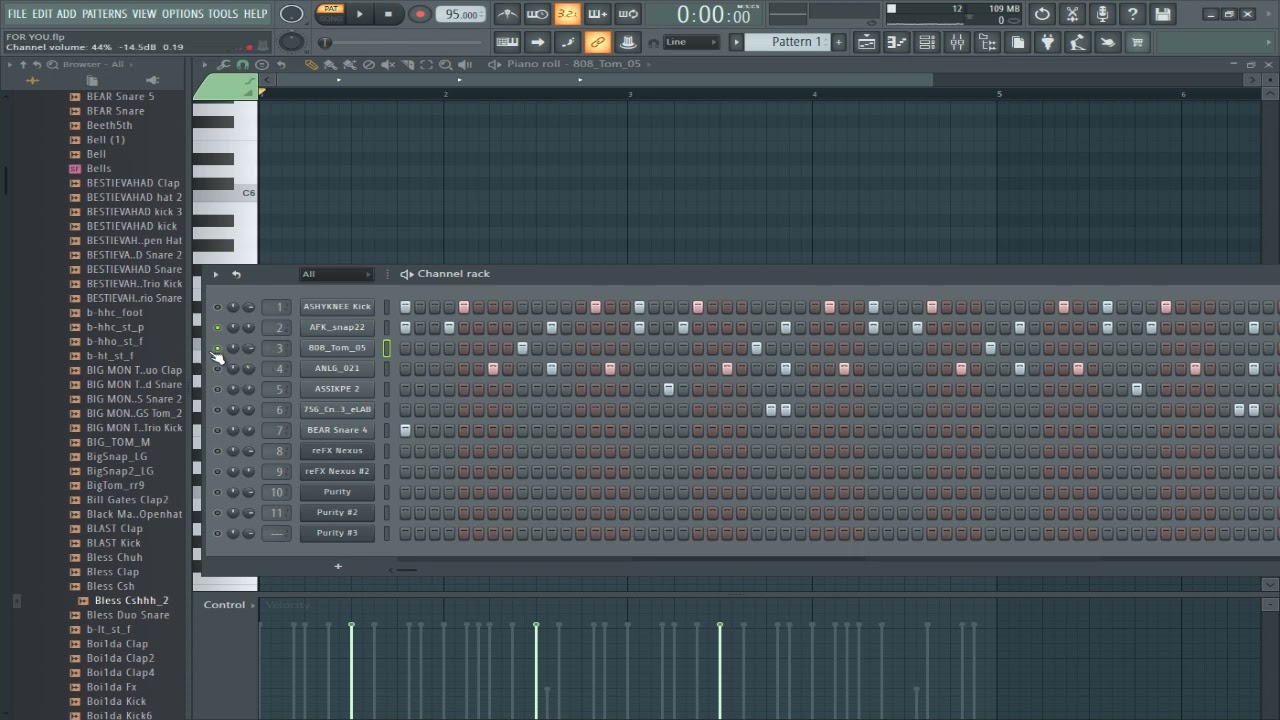Mute the ASHYKNEE Kick channel
1280x720 pixels.
tap(217, 307)
